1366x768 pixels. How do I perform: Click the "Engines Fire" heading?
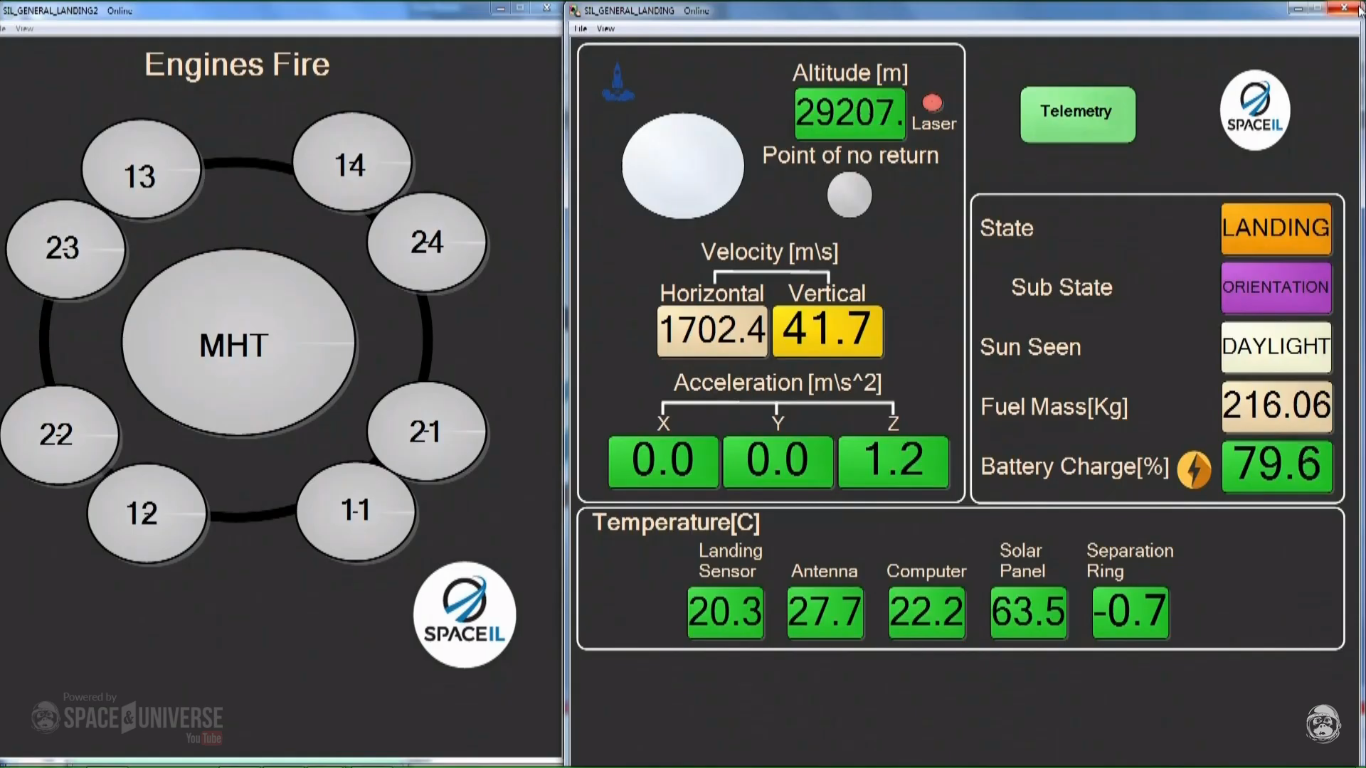click(237, 65)
